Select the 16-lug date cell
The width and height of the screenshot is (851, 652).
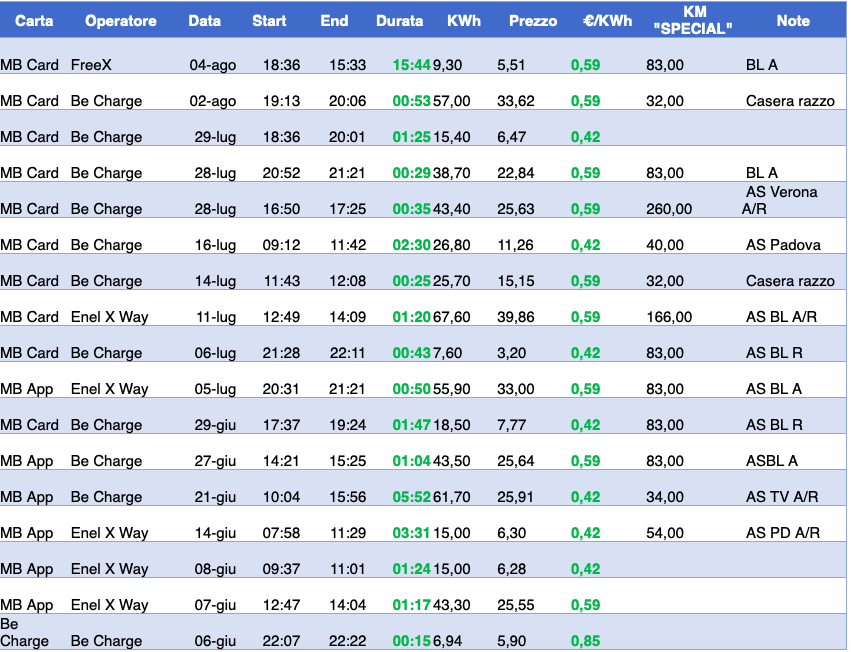(x=215, y=245)
